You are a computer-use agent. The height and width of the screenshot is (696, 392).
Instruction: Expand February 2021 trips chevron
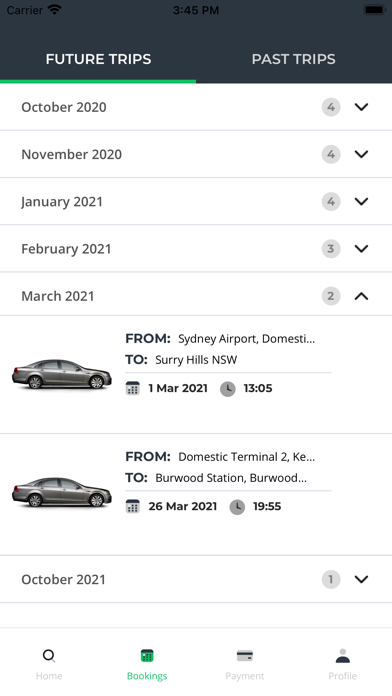362,249
